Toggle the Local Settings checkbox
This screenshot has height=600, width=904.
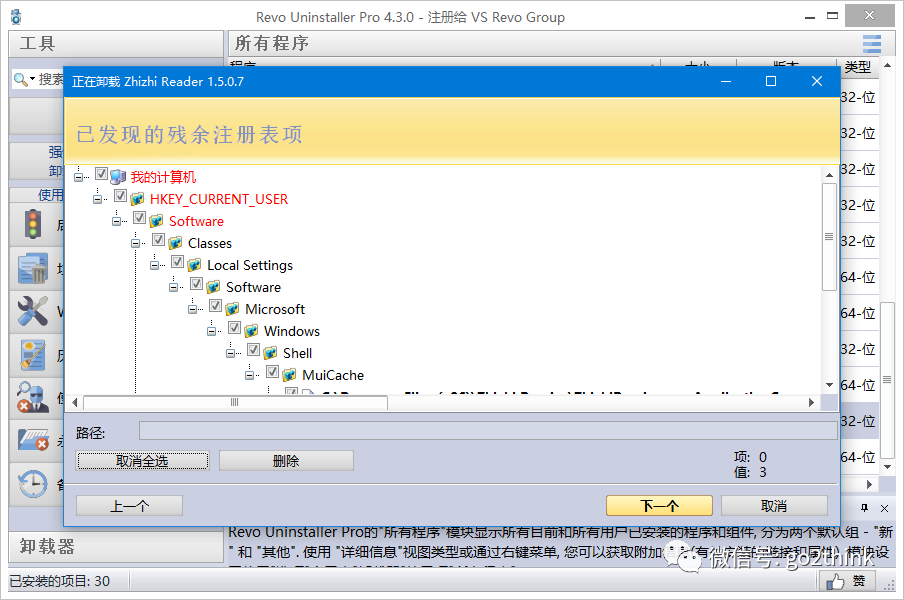(x=178, y=262)
